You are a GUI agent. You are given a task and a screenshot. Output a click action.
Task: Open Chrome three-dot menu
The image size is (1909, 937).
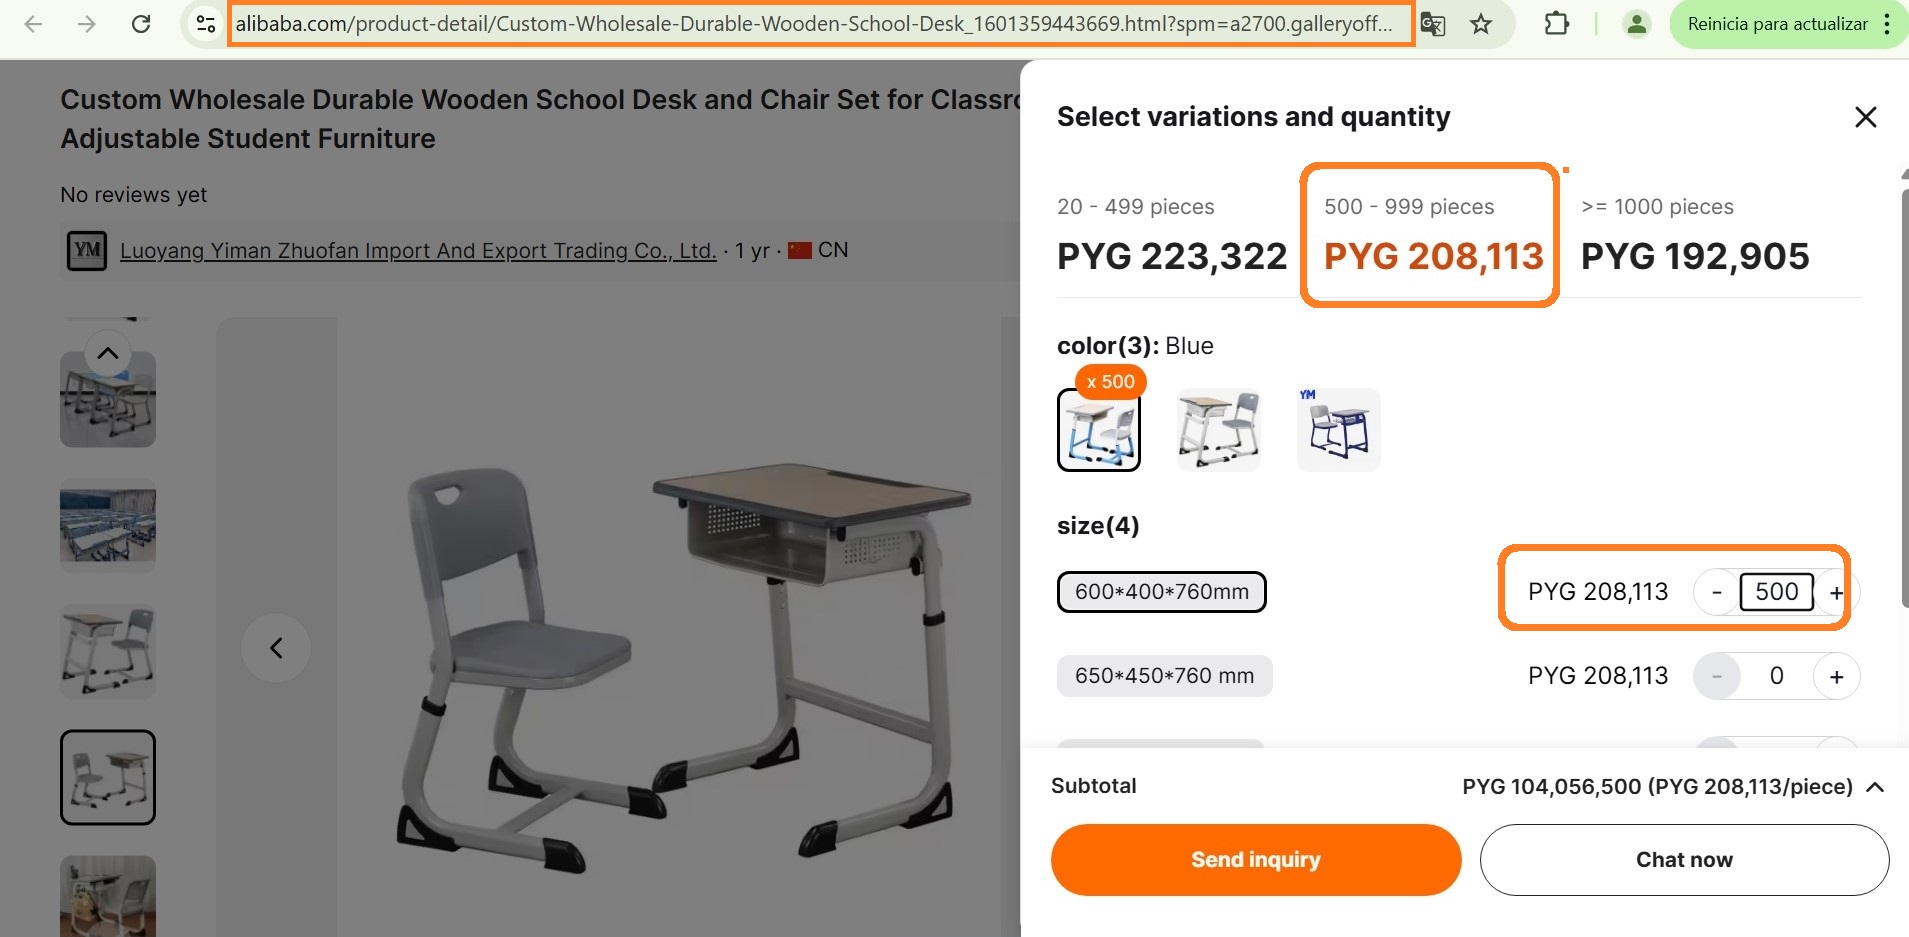point(1886,24)
